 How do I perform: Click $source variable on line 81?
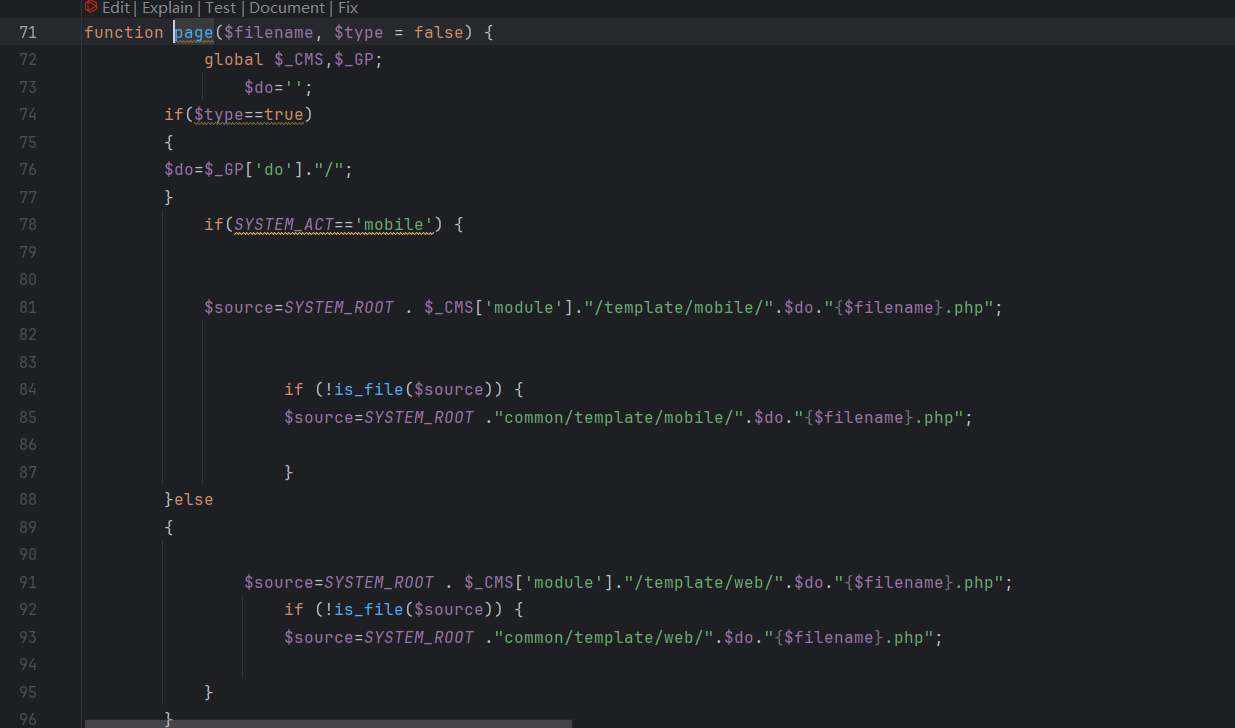pos(239,307)
